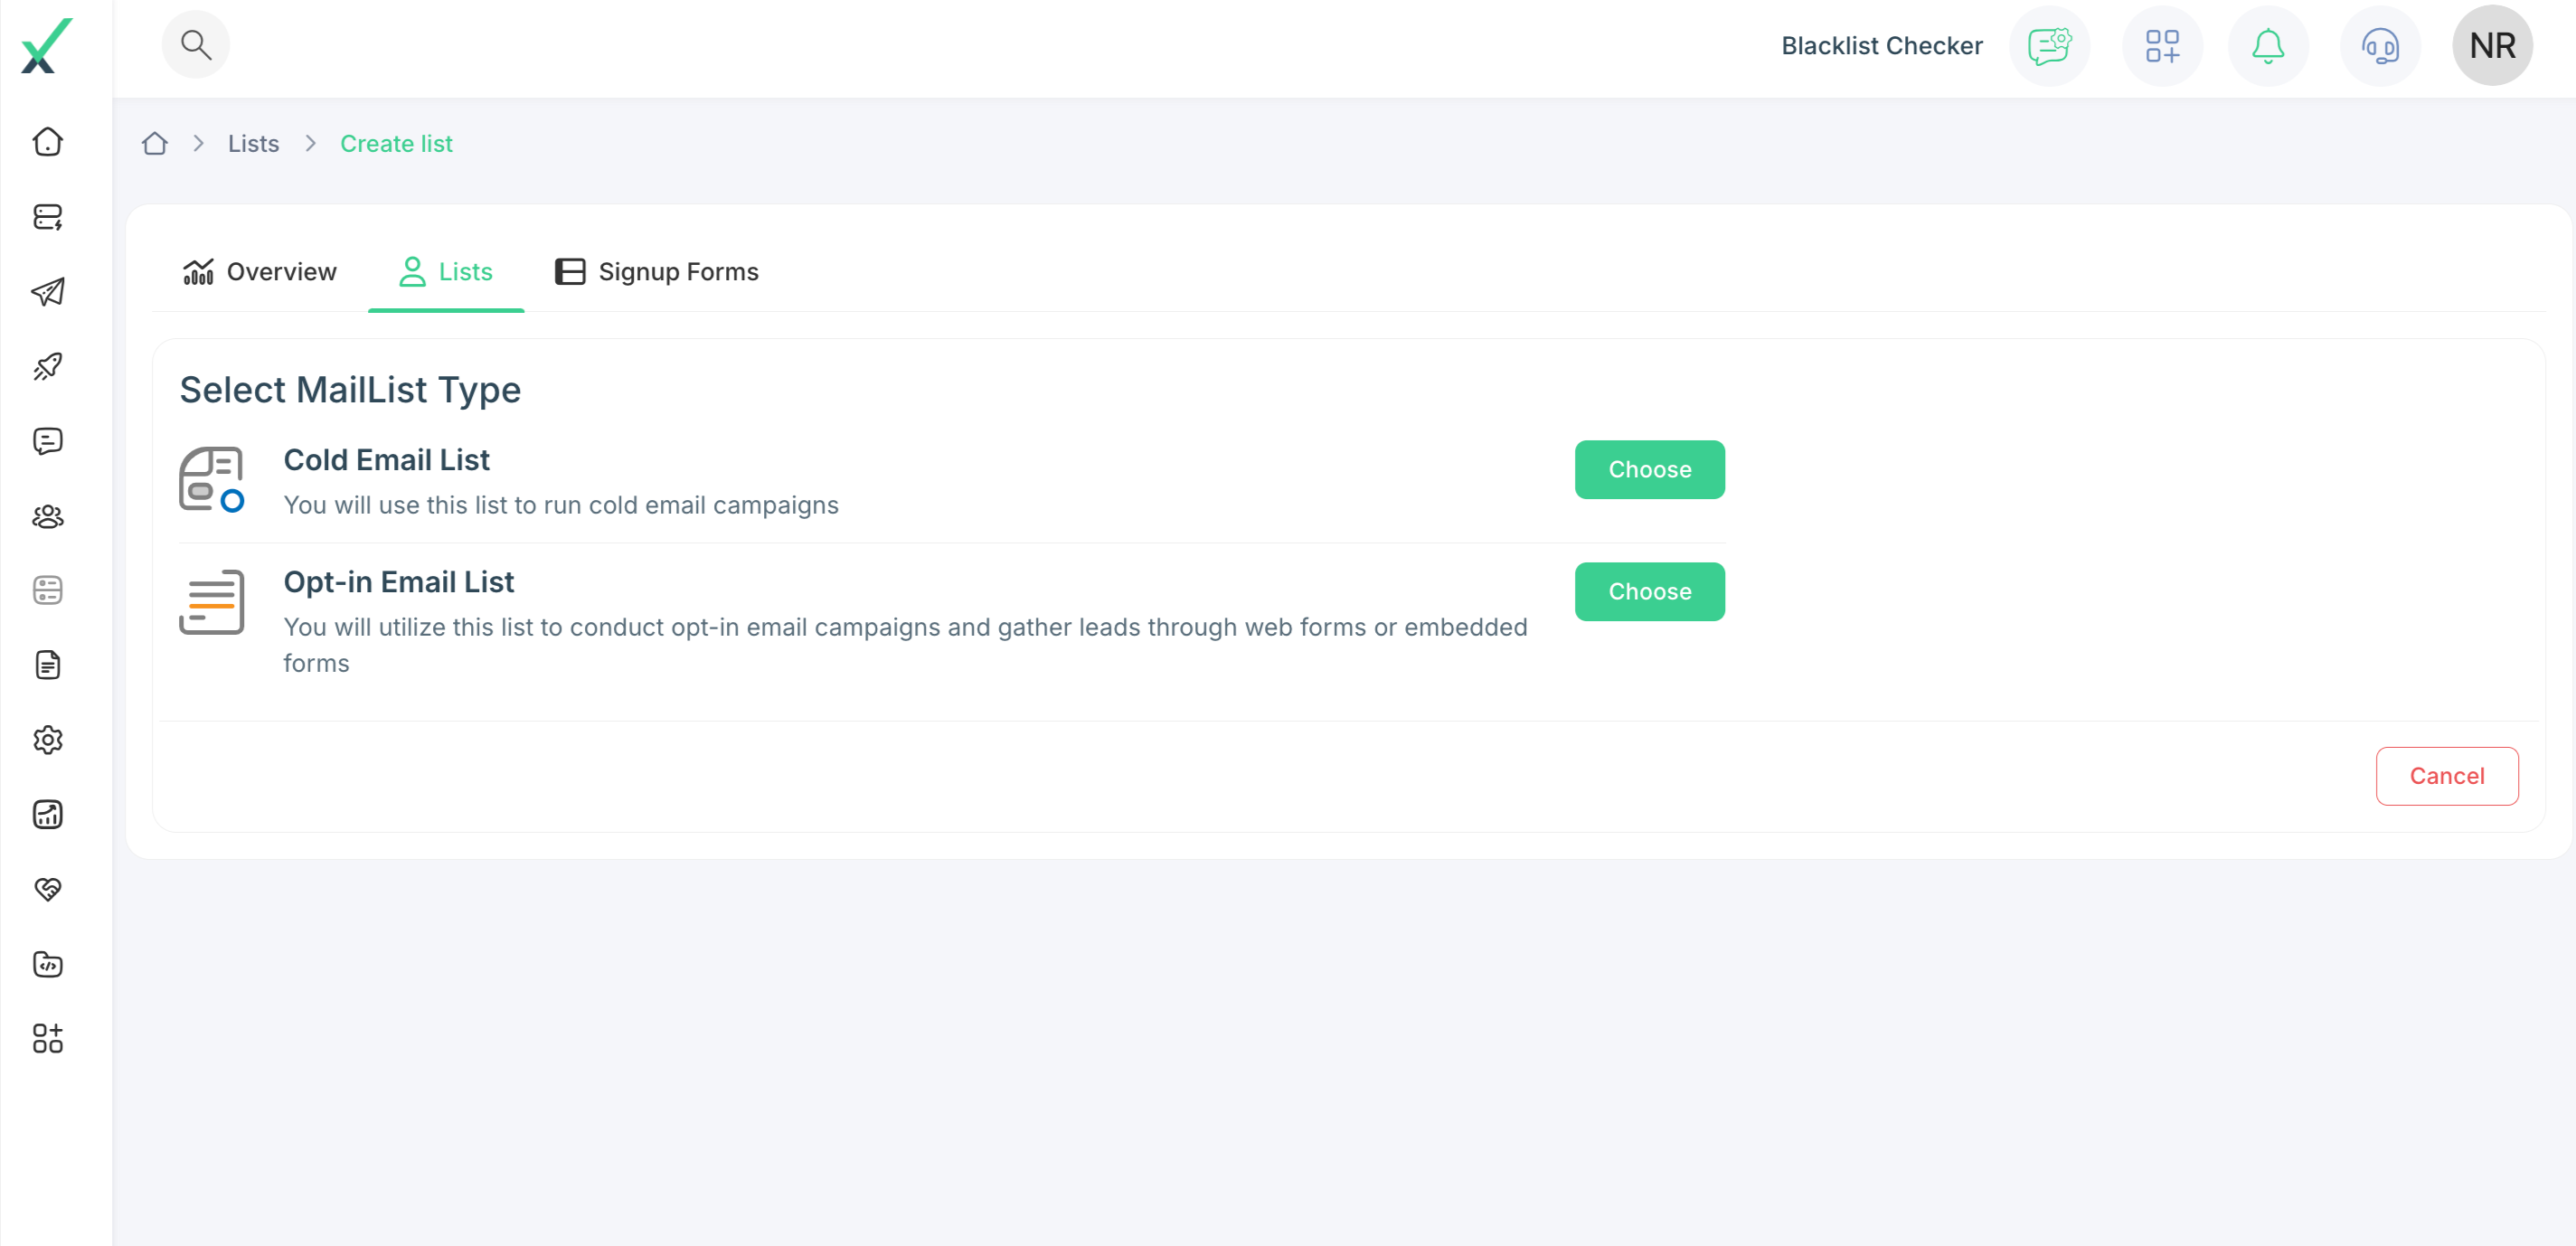Open the Signup Forms tab
This screenshot has height=1246, width=2576.
tap(656, 271)
